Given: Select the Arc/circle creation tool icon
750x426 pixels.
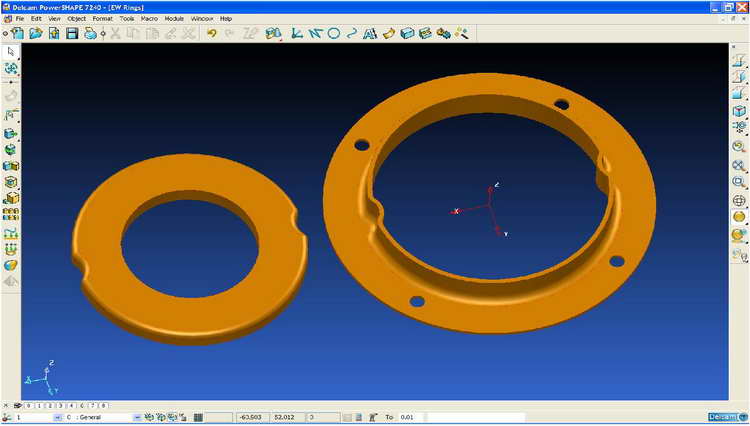Looking at the screenshot, I should 334,33.
